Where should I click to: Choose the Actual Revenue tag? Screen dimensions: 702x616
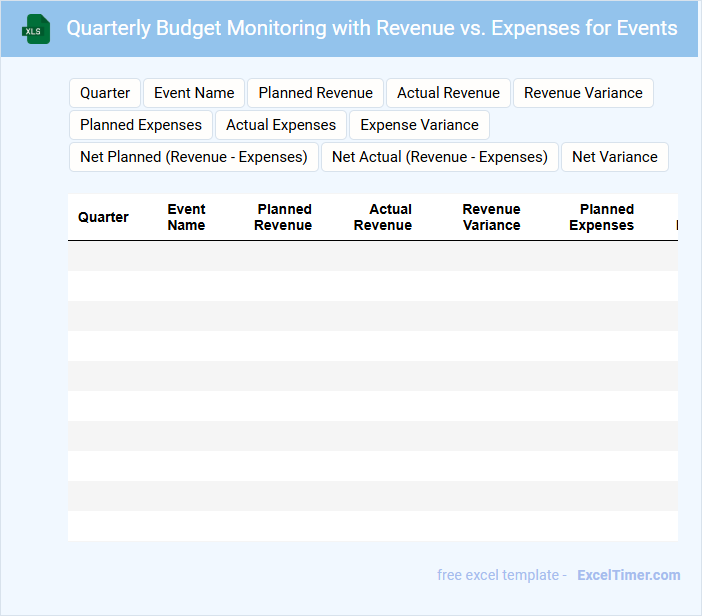tap(448, 93)
